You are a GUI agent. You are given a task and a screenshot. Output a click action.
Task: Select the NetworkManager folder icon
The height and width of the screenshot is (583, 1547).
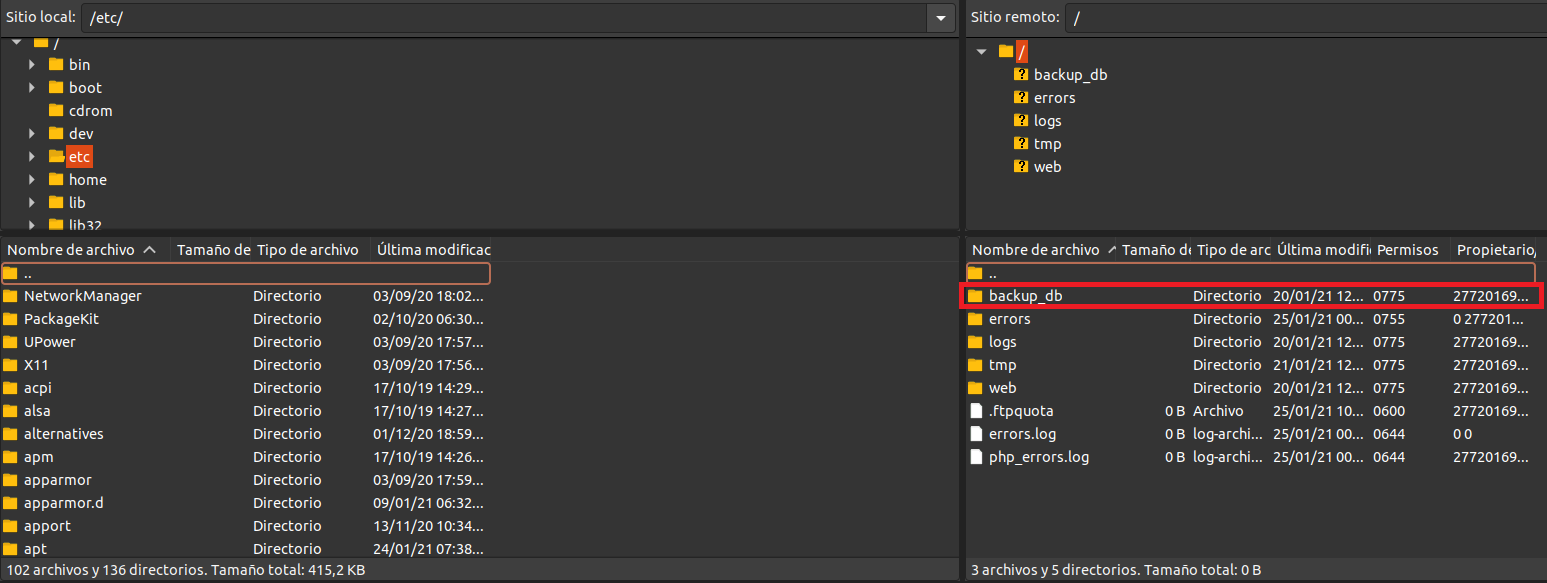tap(11, 296)
